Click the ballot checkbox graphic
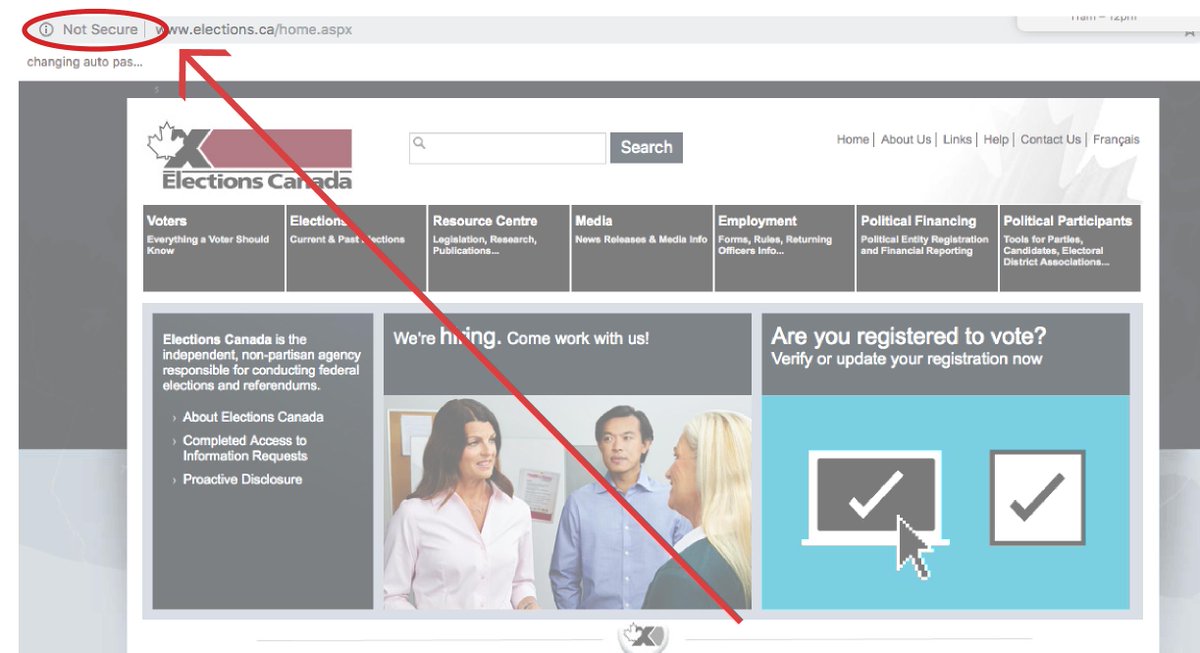Viewport: 1200px width, 653px height. coord(1037,497)
